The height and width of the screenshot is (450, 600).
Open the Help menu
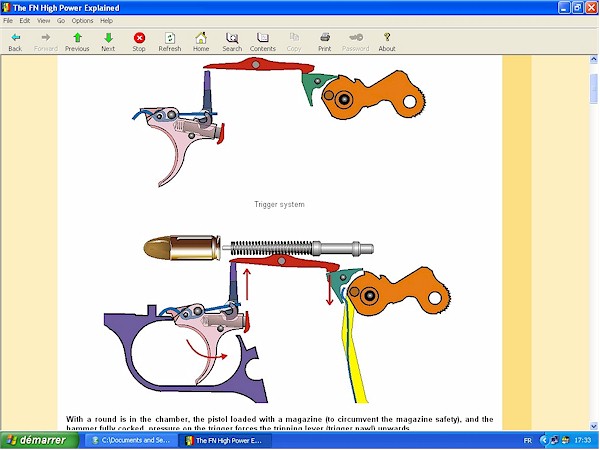point(106,21)
